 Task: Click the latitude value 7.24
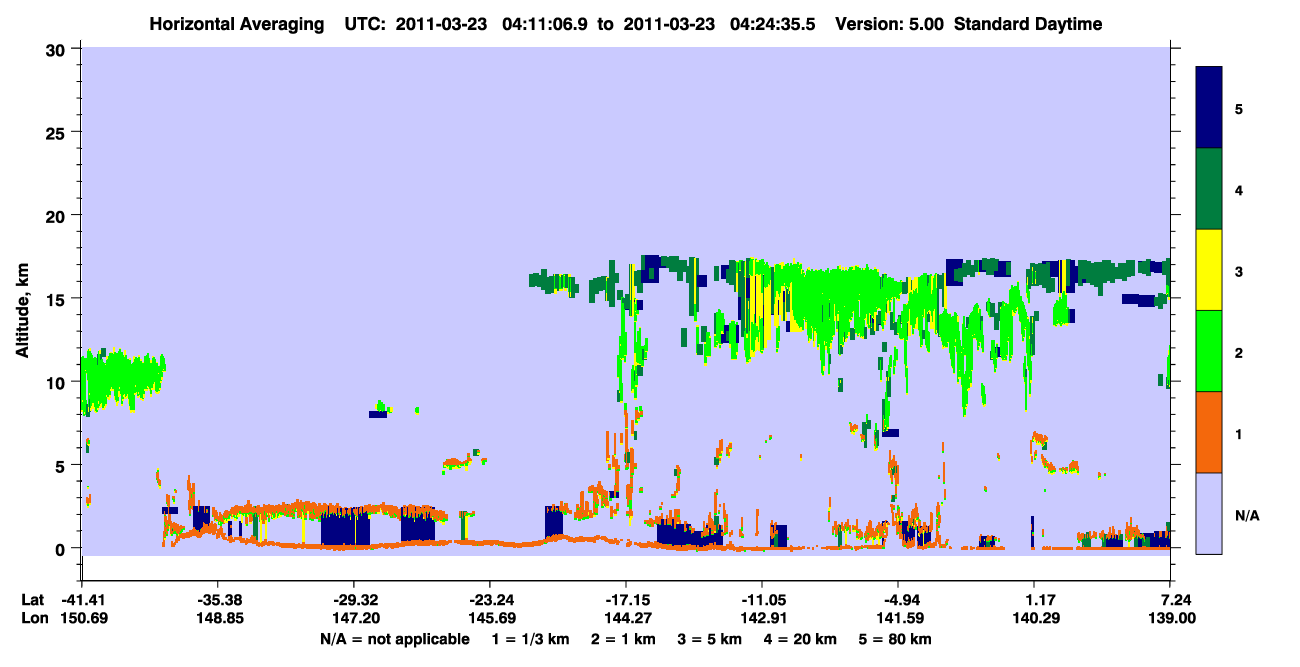[x=1171, y=600]
